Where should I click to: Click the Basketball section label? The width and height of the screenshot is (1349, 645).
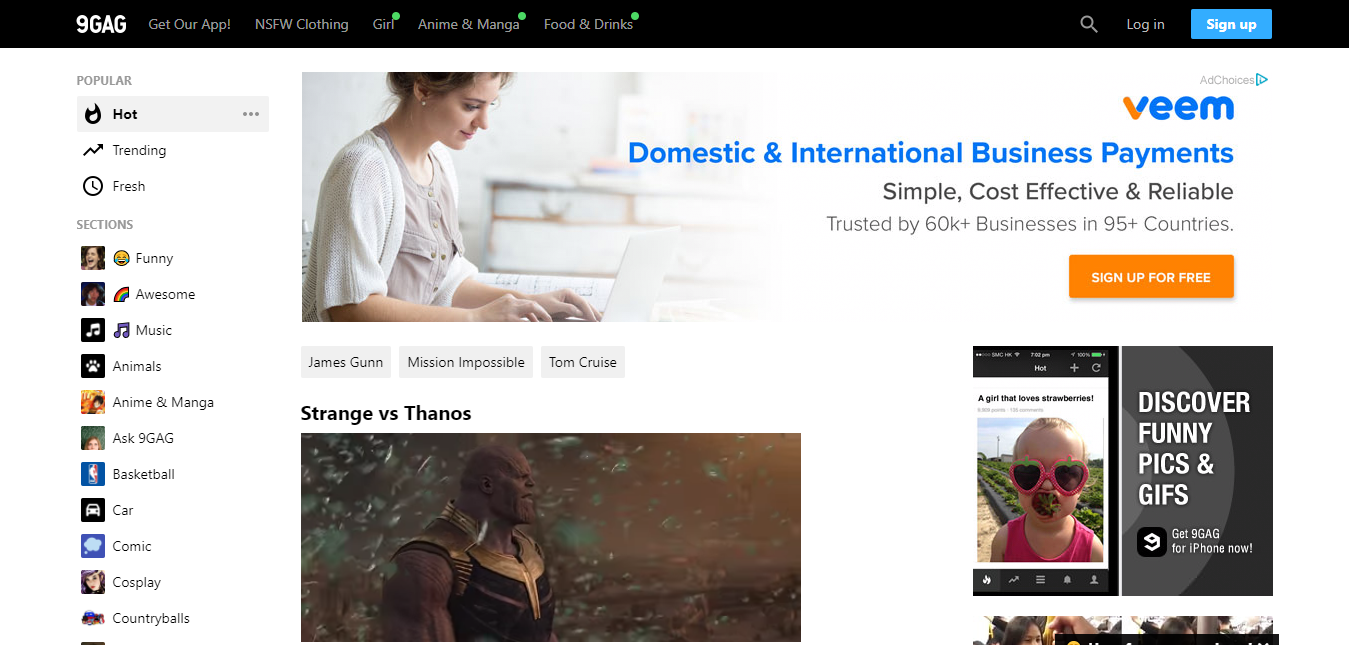tap(144, 474)
